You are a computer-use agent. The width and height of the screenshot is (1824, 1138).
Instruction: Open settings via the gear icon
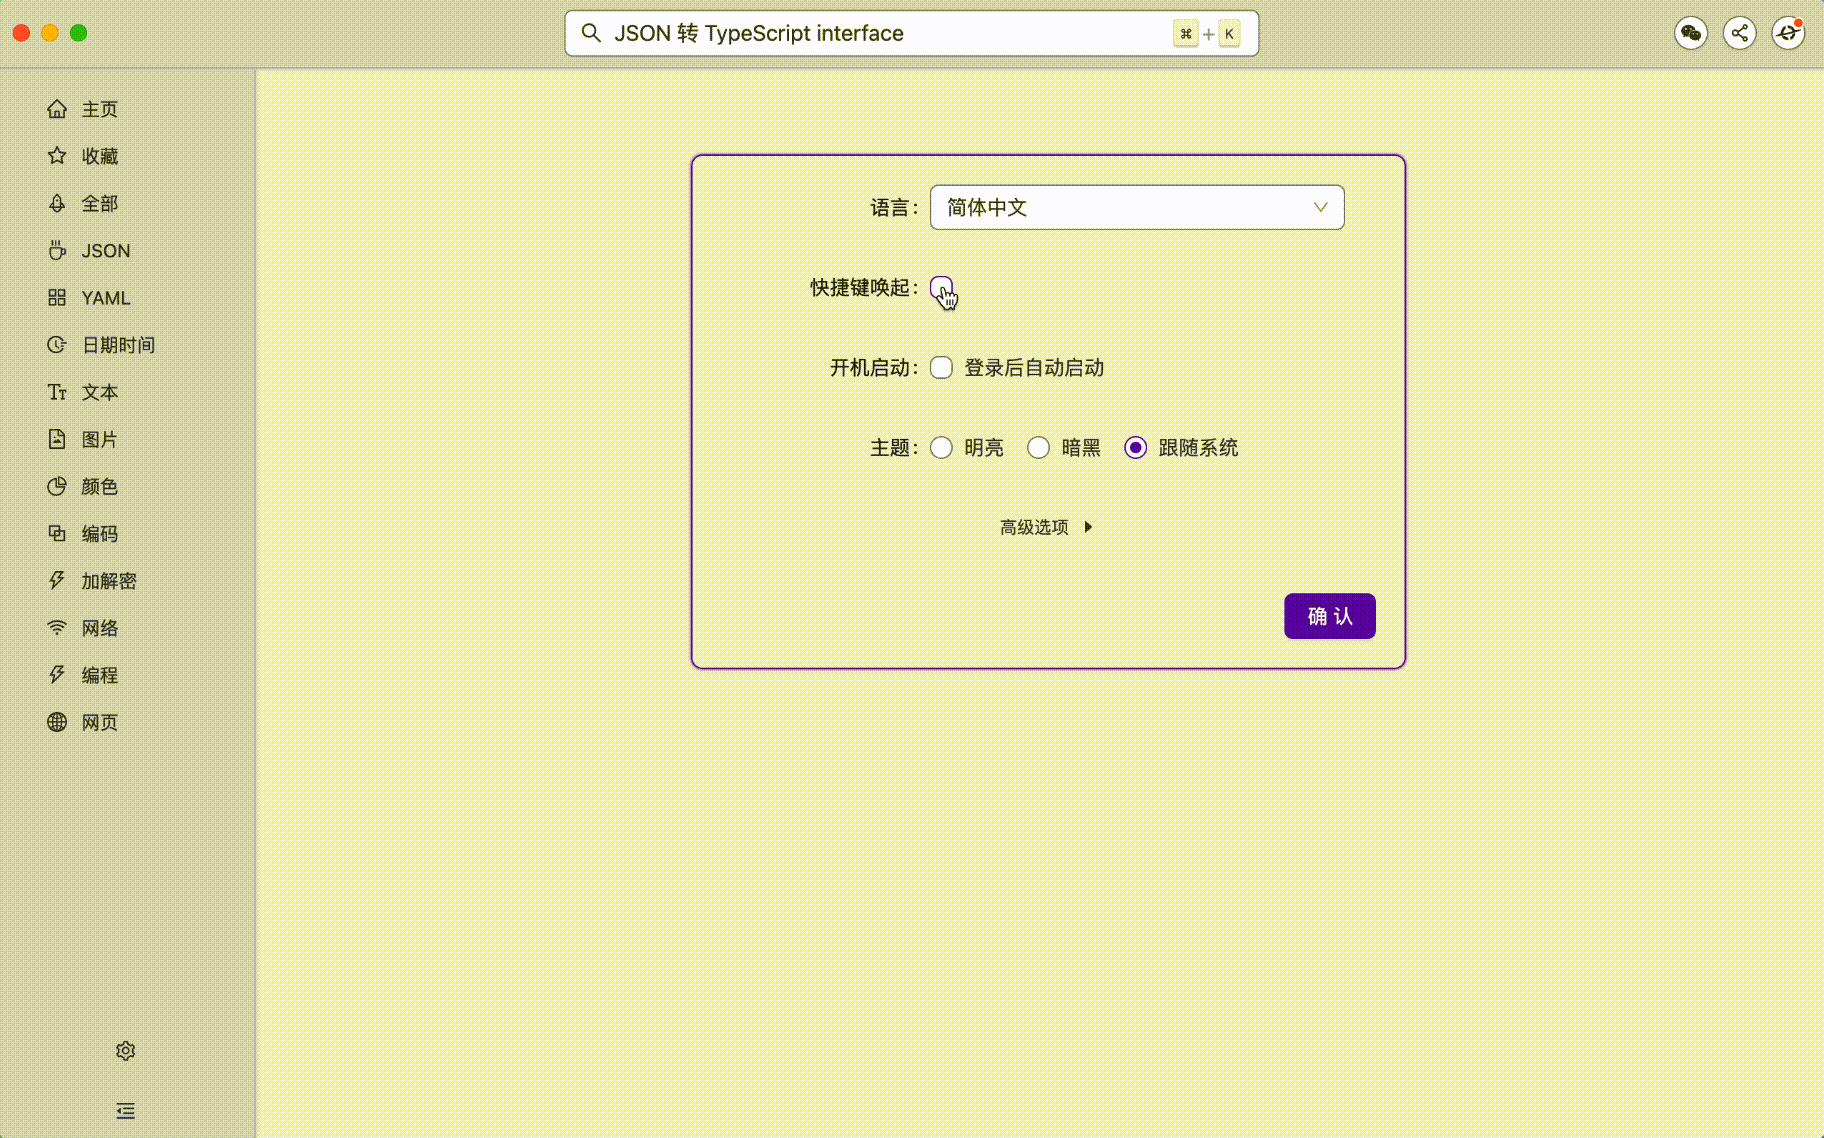click(125, 1050)
